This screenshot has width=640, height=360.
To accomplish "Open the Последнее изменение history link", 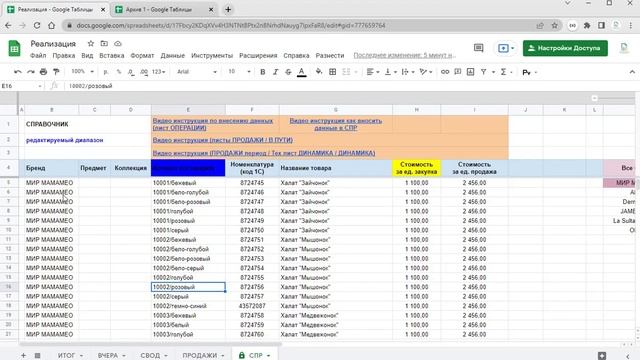I will (x=404, y=56).
